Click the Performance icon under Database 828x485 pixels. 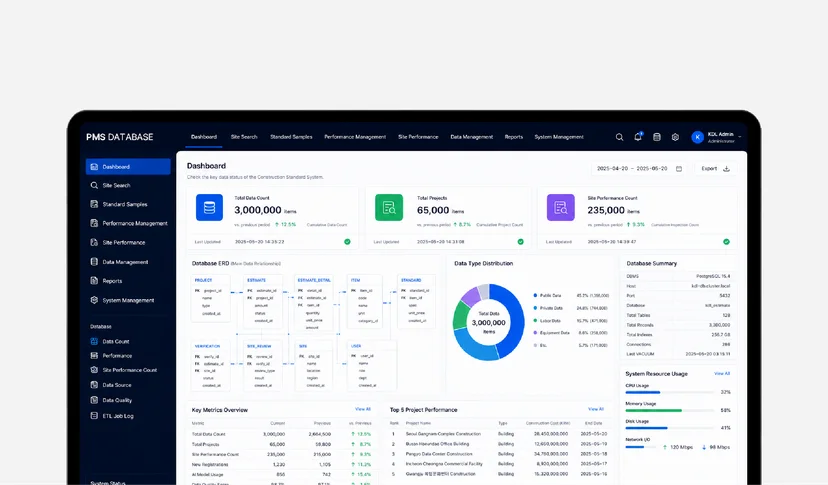click(94, 356)
